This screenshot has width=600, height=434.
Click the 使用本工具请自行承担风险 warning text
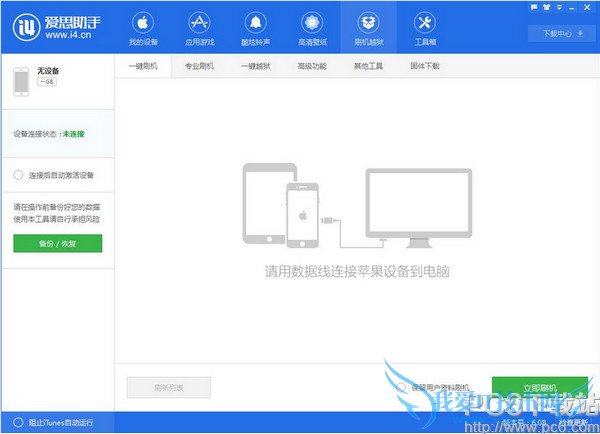[57, 219]
